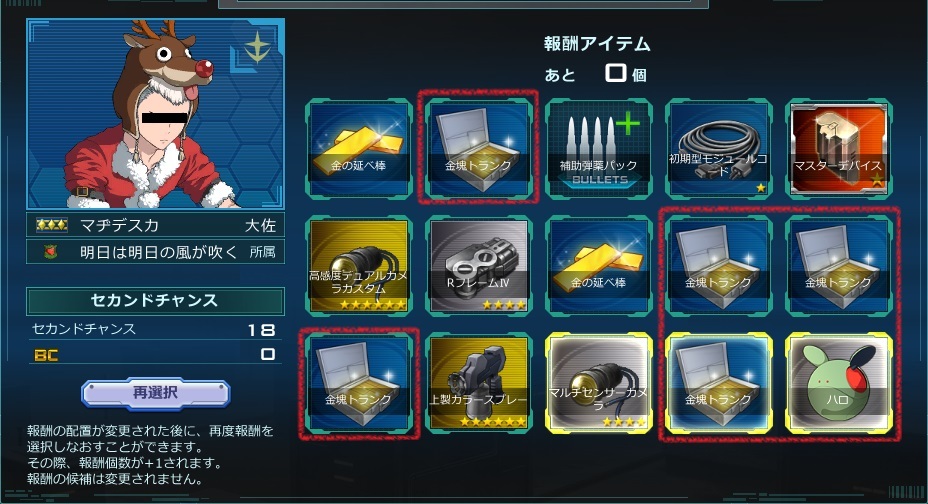Image resolution: width=928 pixels, height=504 pixels.
Task: Select the 高感度デュアルカメラカスタム item
Action: point(359,266)
